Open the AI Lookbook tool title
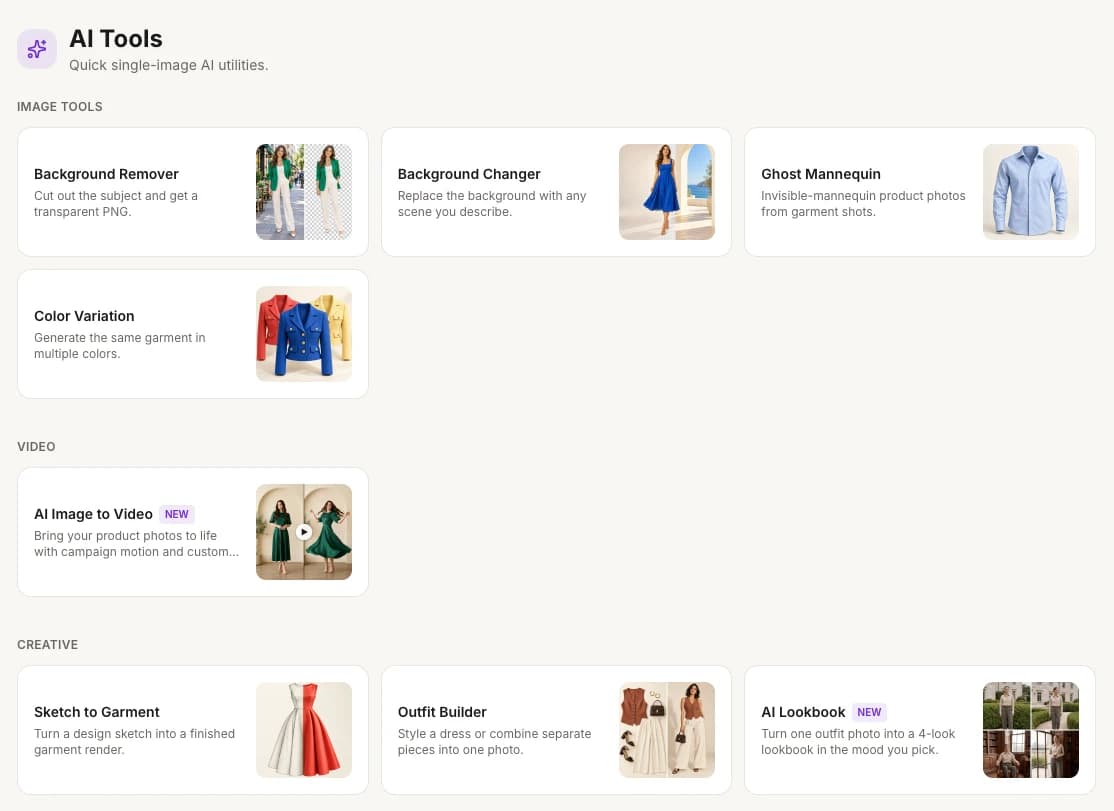The width and height of the screenshot is (1114, 811). click(803, 712)
